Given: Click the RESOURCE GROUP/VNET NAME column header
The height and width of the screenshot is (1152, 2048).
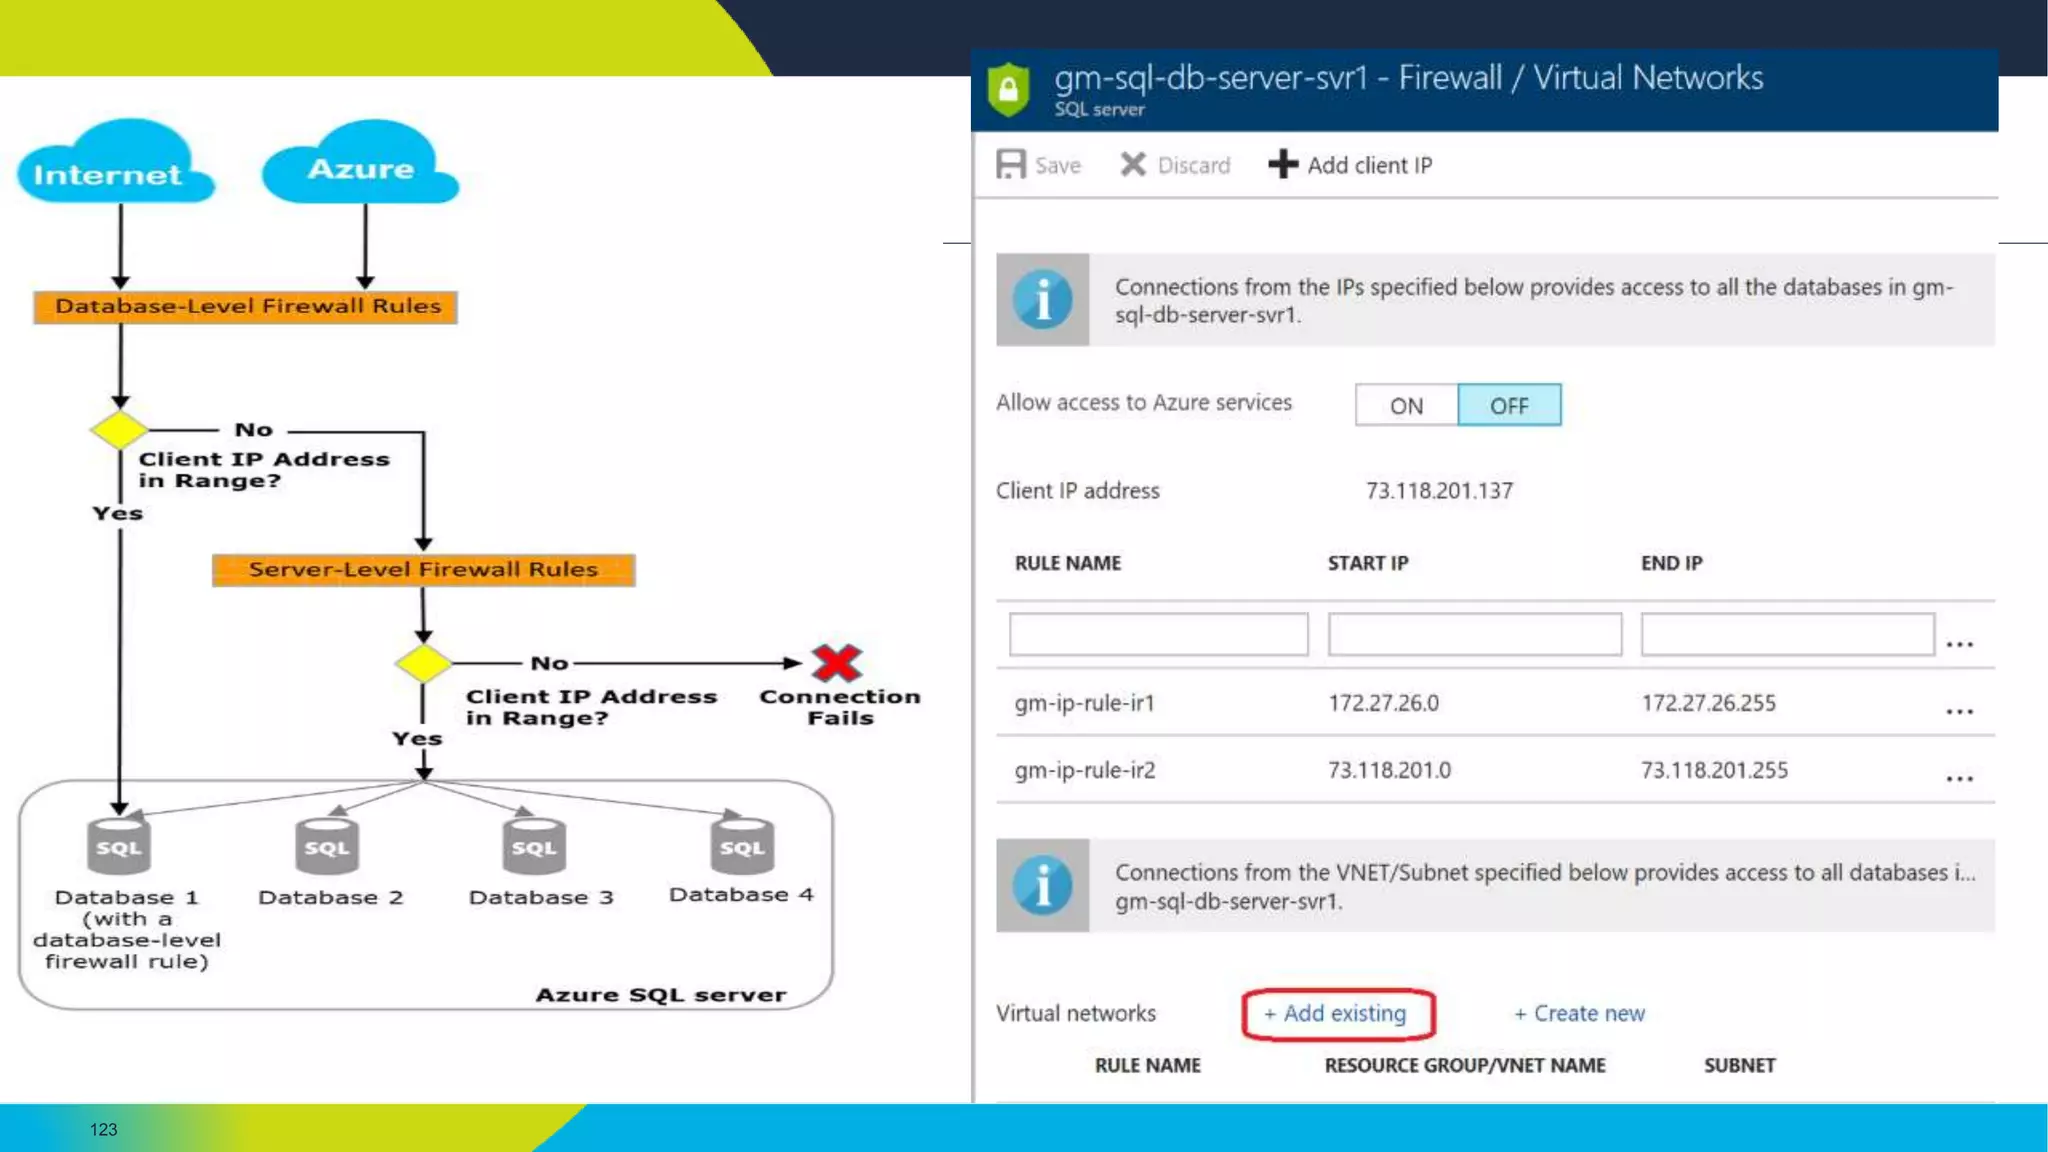Looking at the screenshot, I should (1465, 1065).
